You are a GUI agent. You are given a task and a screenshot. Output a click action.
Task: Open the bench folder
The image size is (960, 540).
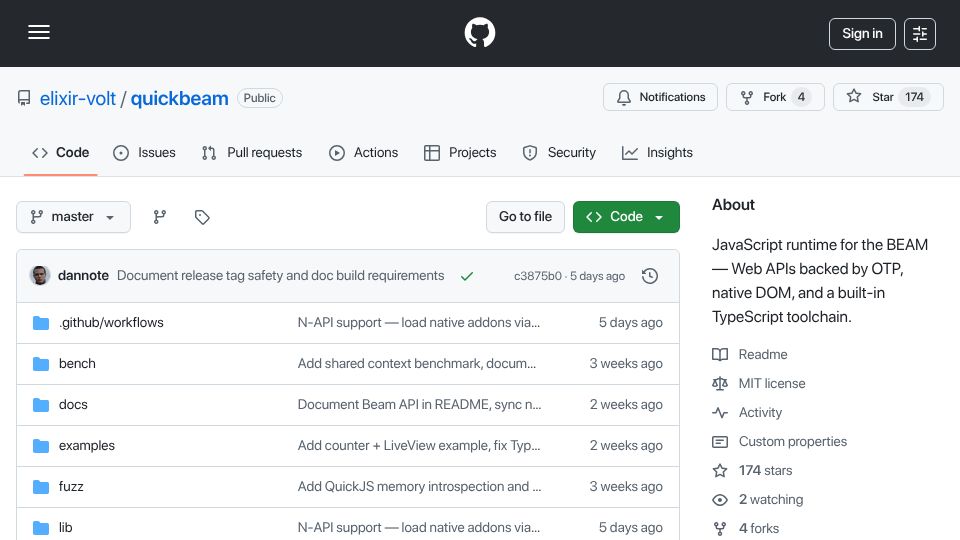[x=77, y=364]
